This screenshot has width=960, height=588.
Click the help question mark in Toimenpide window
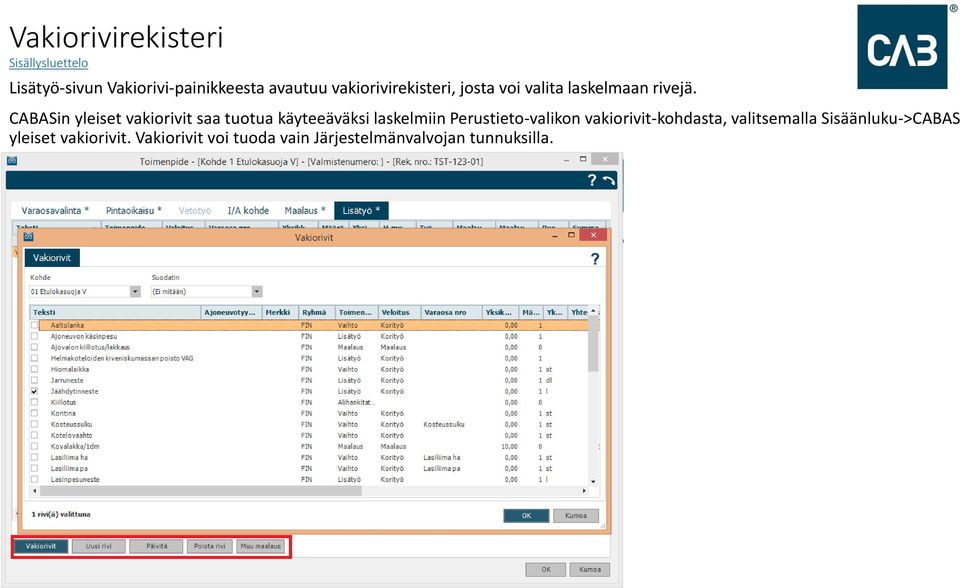[591, 180]
